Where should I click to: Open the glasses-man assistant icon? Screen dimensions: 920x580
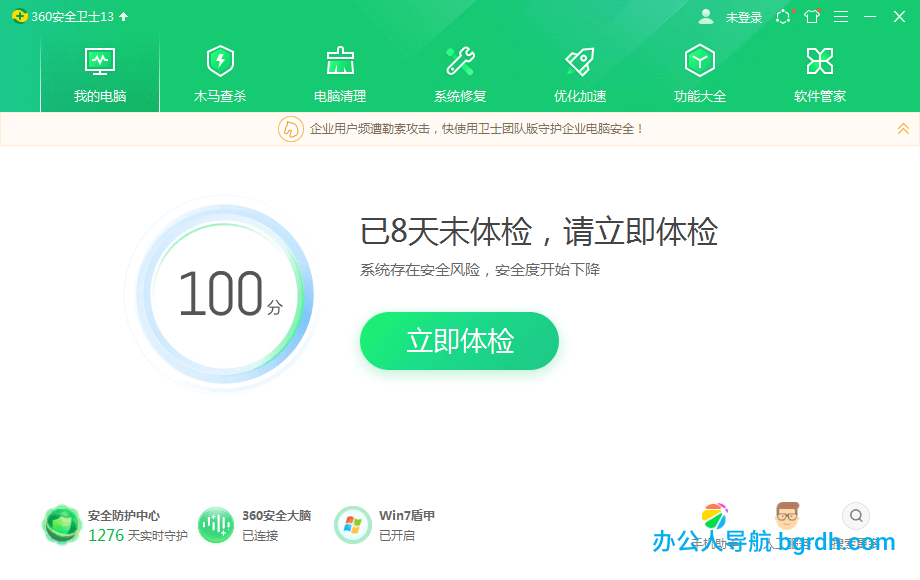(787, 515)
